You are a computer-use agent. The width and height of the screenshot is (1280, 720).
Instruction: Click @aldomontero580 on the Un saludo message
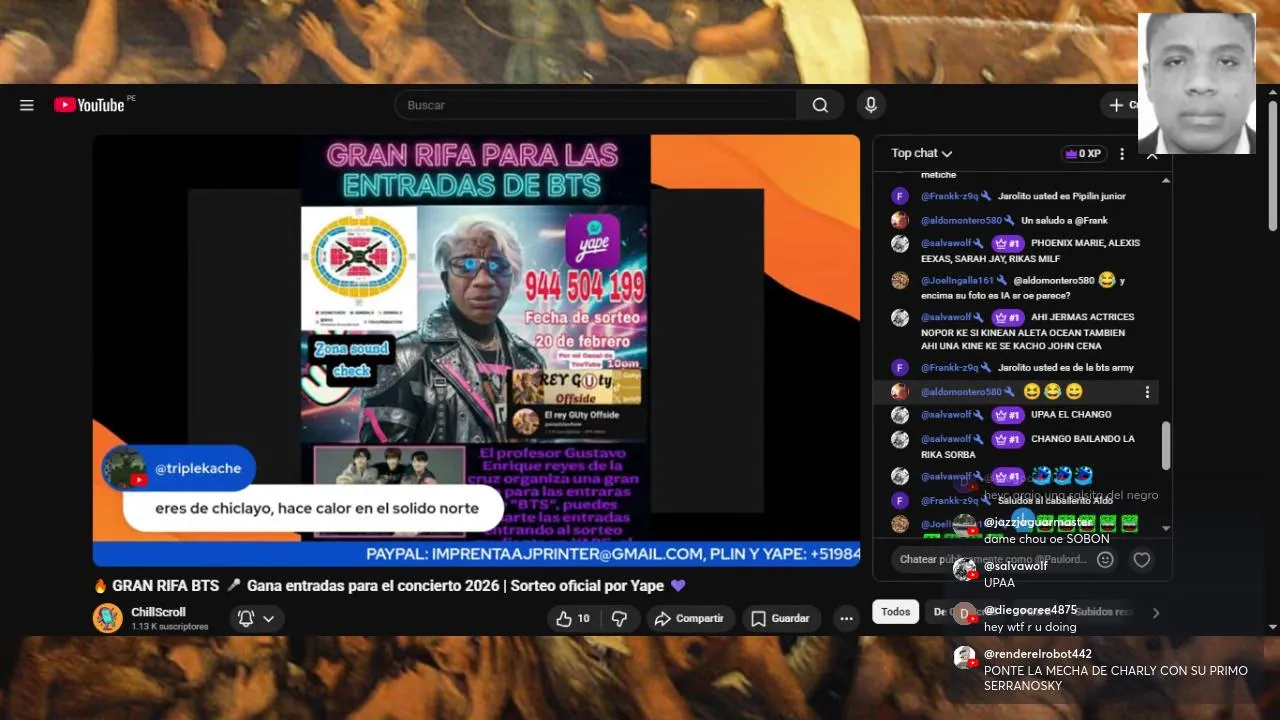click(x=961, y=221)
